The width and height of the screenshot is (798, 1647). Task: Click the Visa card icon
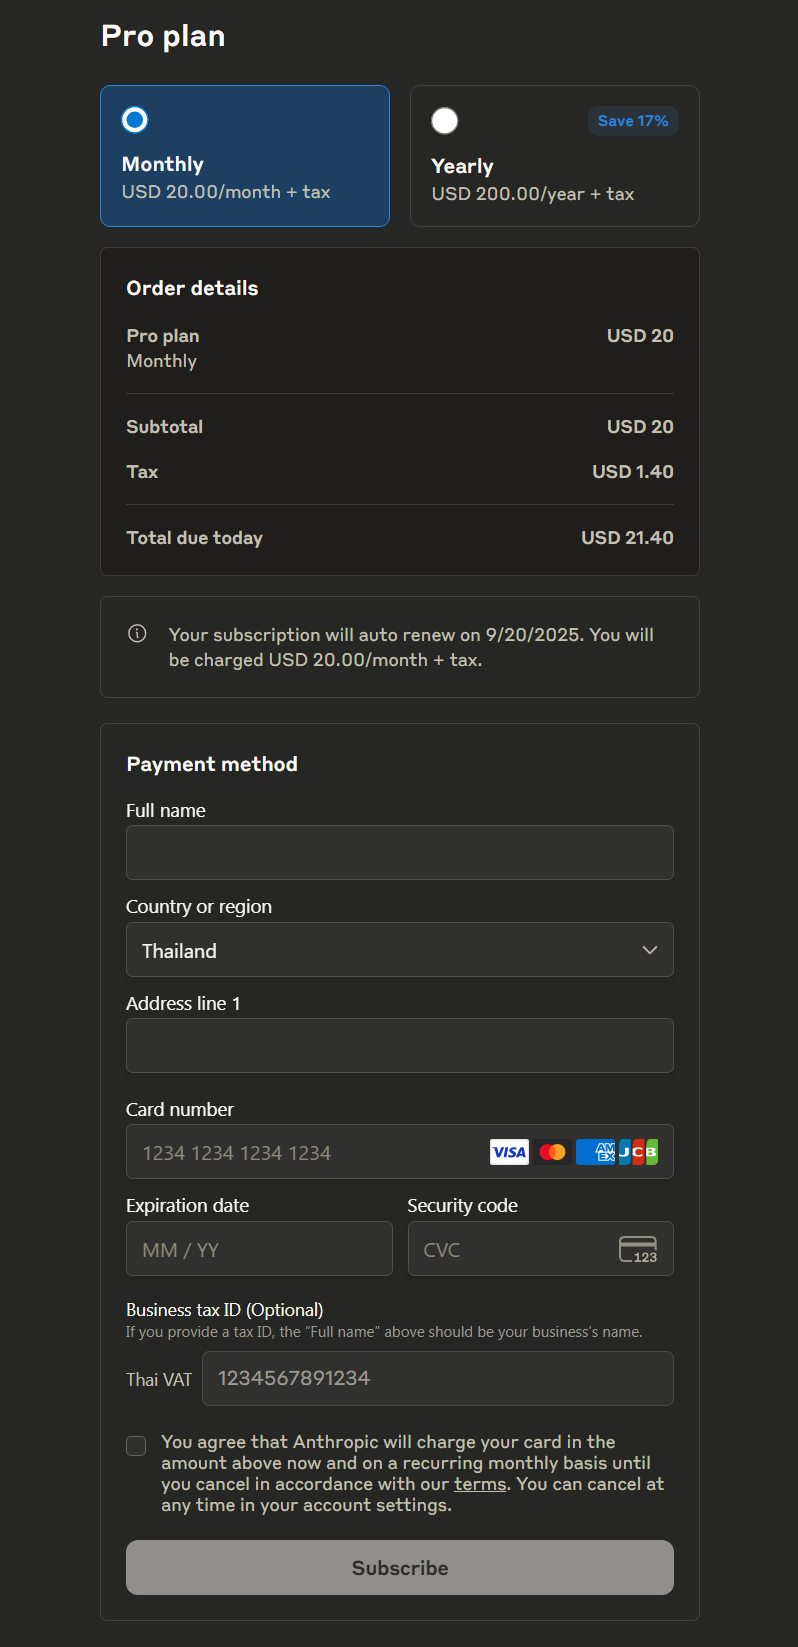click(509, 1152)
